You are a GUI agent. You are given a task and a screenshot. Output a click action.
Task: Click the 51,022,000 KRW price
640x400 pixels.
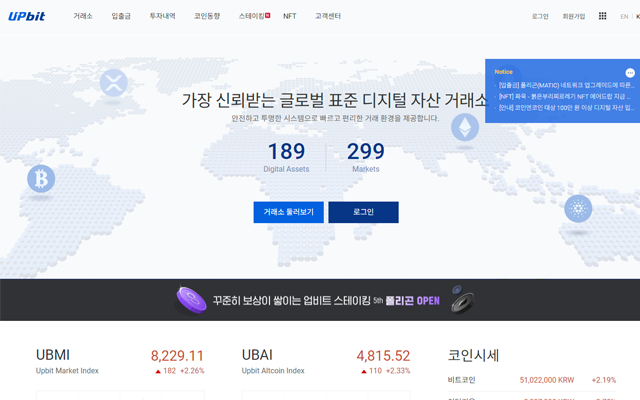[547, 380]
